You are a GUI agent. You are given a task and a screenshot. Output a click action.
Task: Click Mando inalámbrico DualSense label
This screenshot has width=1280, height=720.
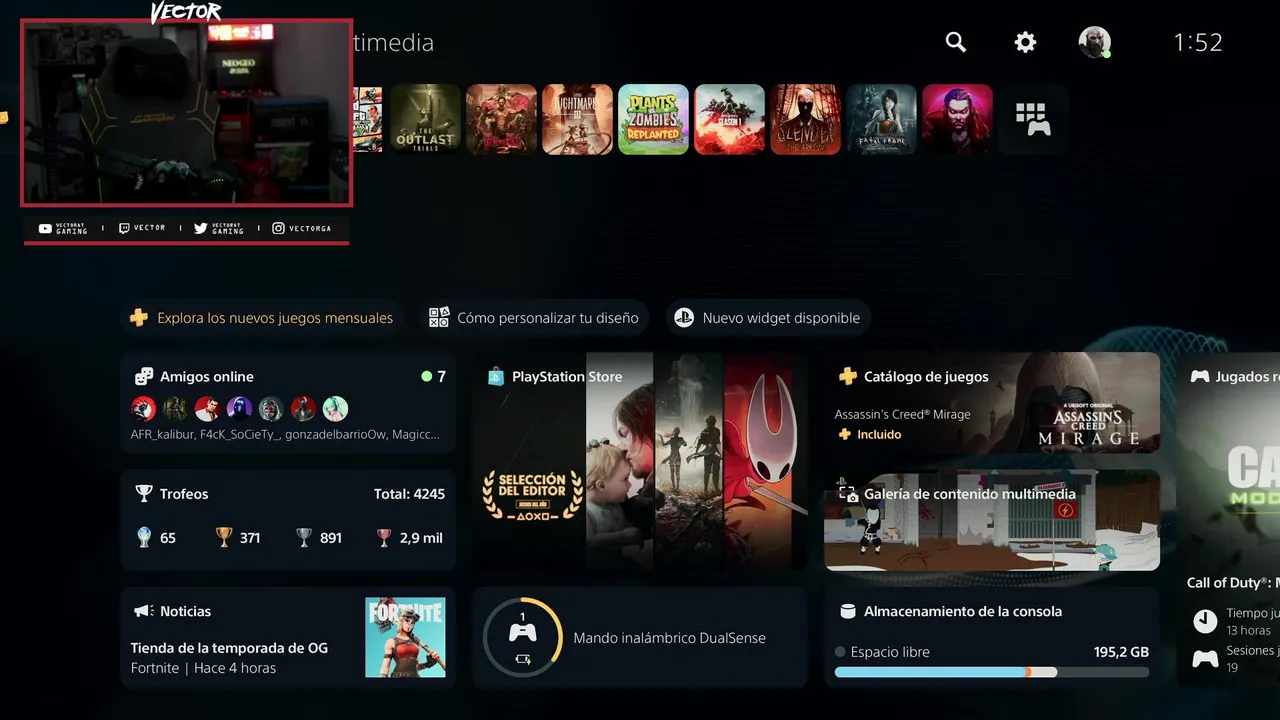pyautogui.click(x=669, y=638)
